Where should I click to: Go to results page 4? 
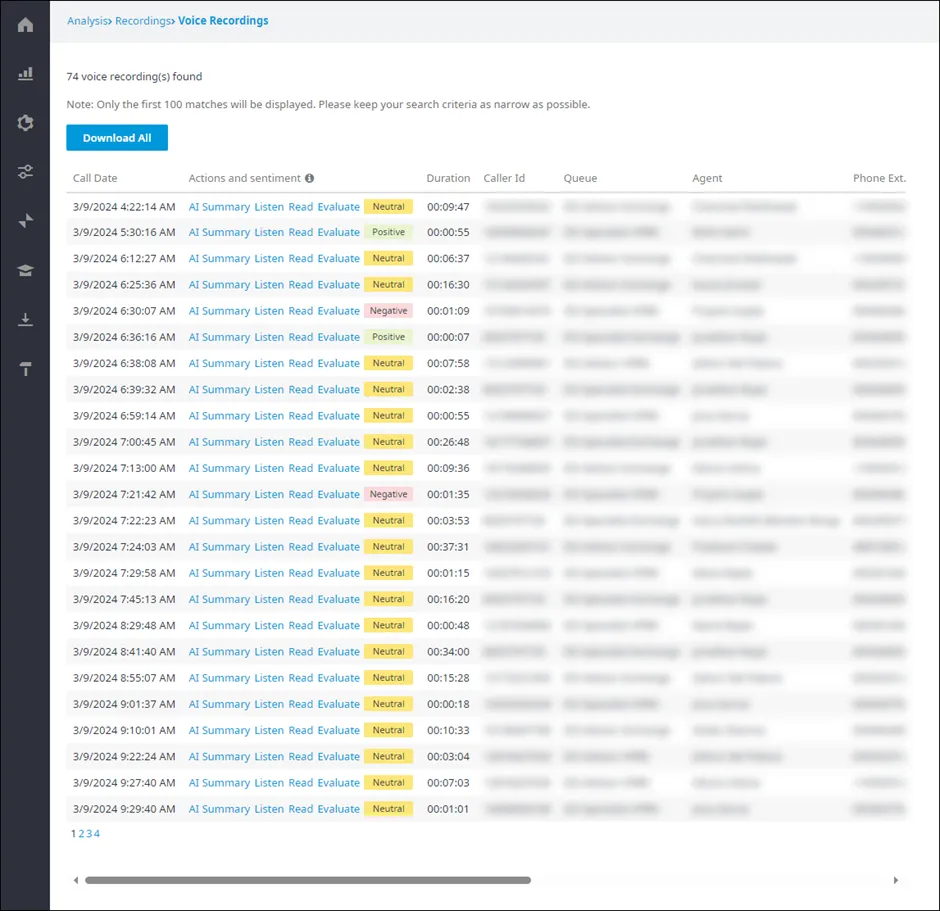97,834
